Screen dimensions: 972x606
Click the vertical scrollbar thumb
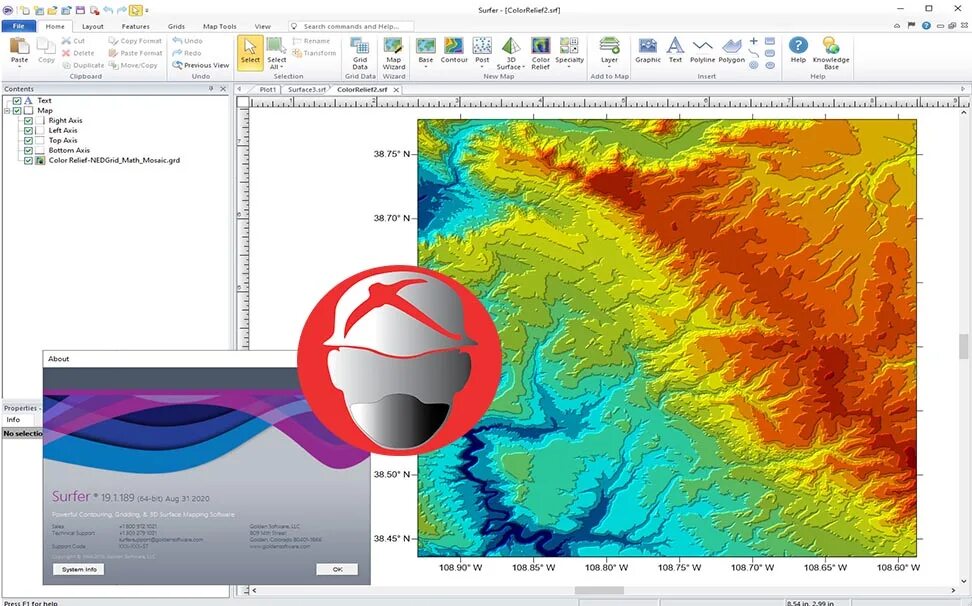pos(963,346)
